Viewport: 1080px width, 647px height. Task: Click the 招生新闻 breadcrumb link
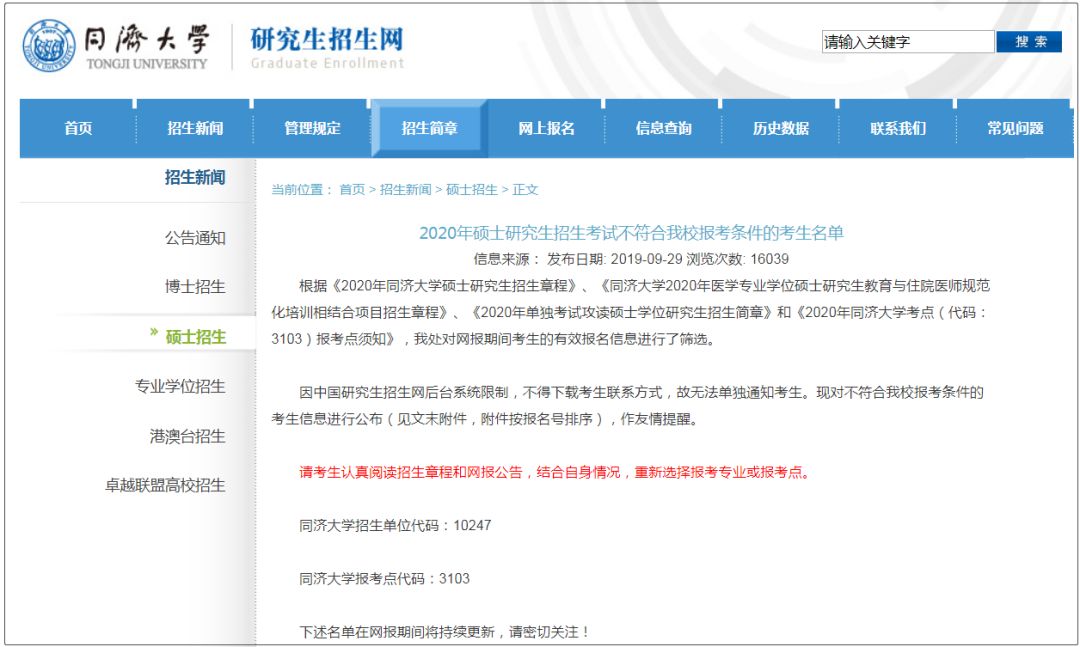click(405, 189)
